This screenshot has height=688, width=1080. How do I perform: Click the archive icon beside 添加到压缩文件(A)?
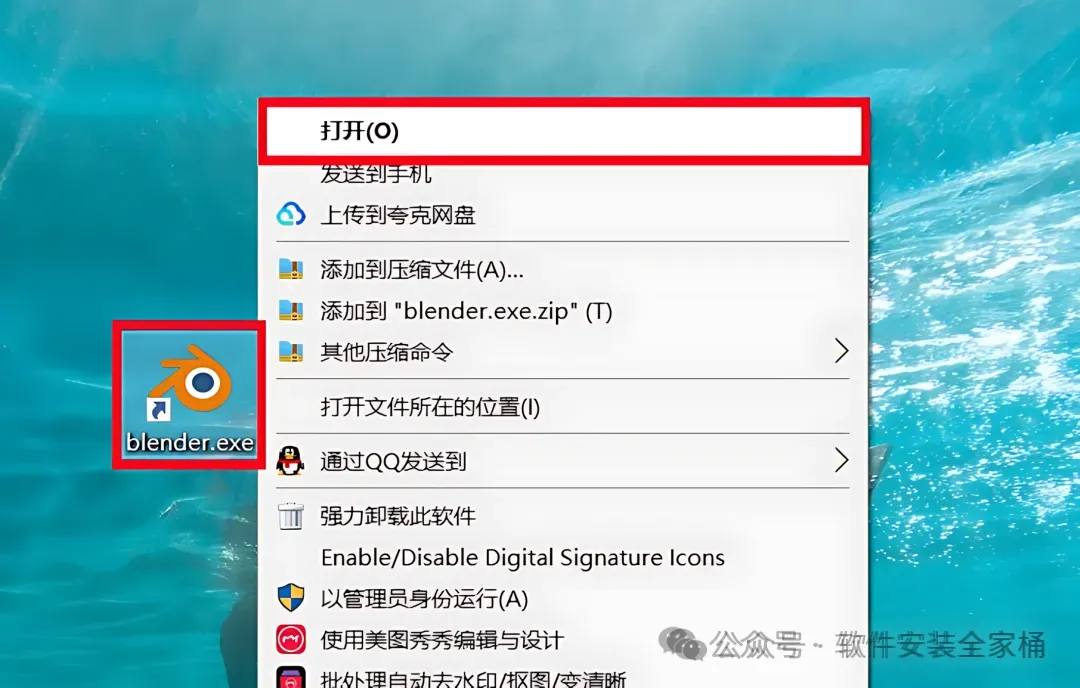(x=291, y=269)
